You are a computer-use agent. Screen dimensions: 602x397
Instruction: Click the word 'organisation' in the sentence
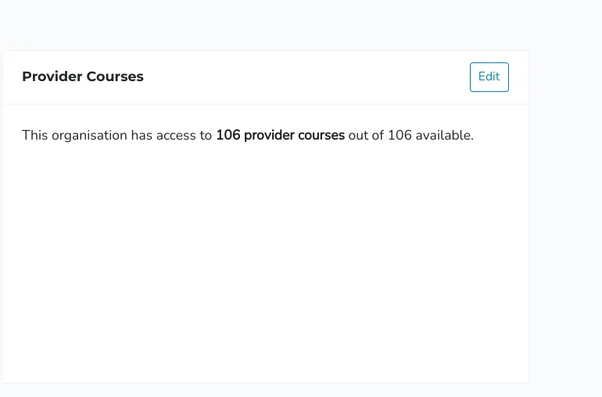click(89, 136)
